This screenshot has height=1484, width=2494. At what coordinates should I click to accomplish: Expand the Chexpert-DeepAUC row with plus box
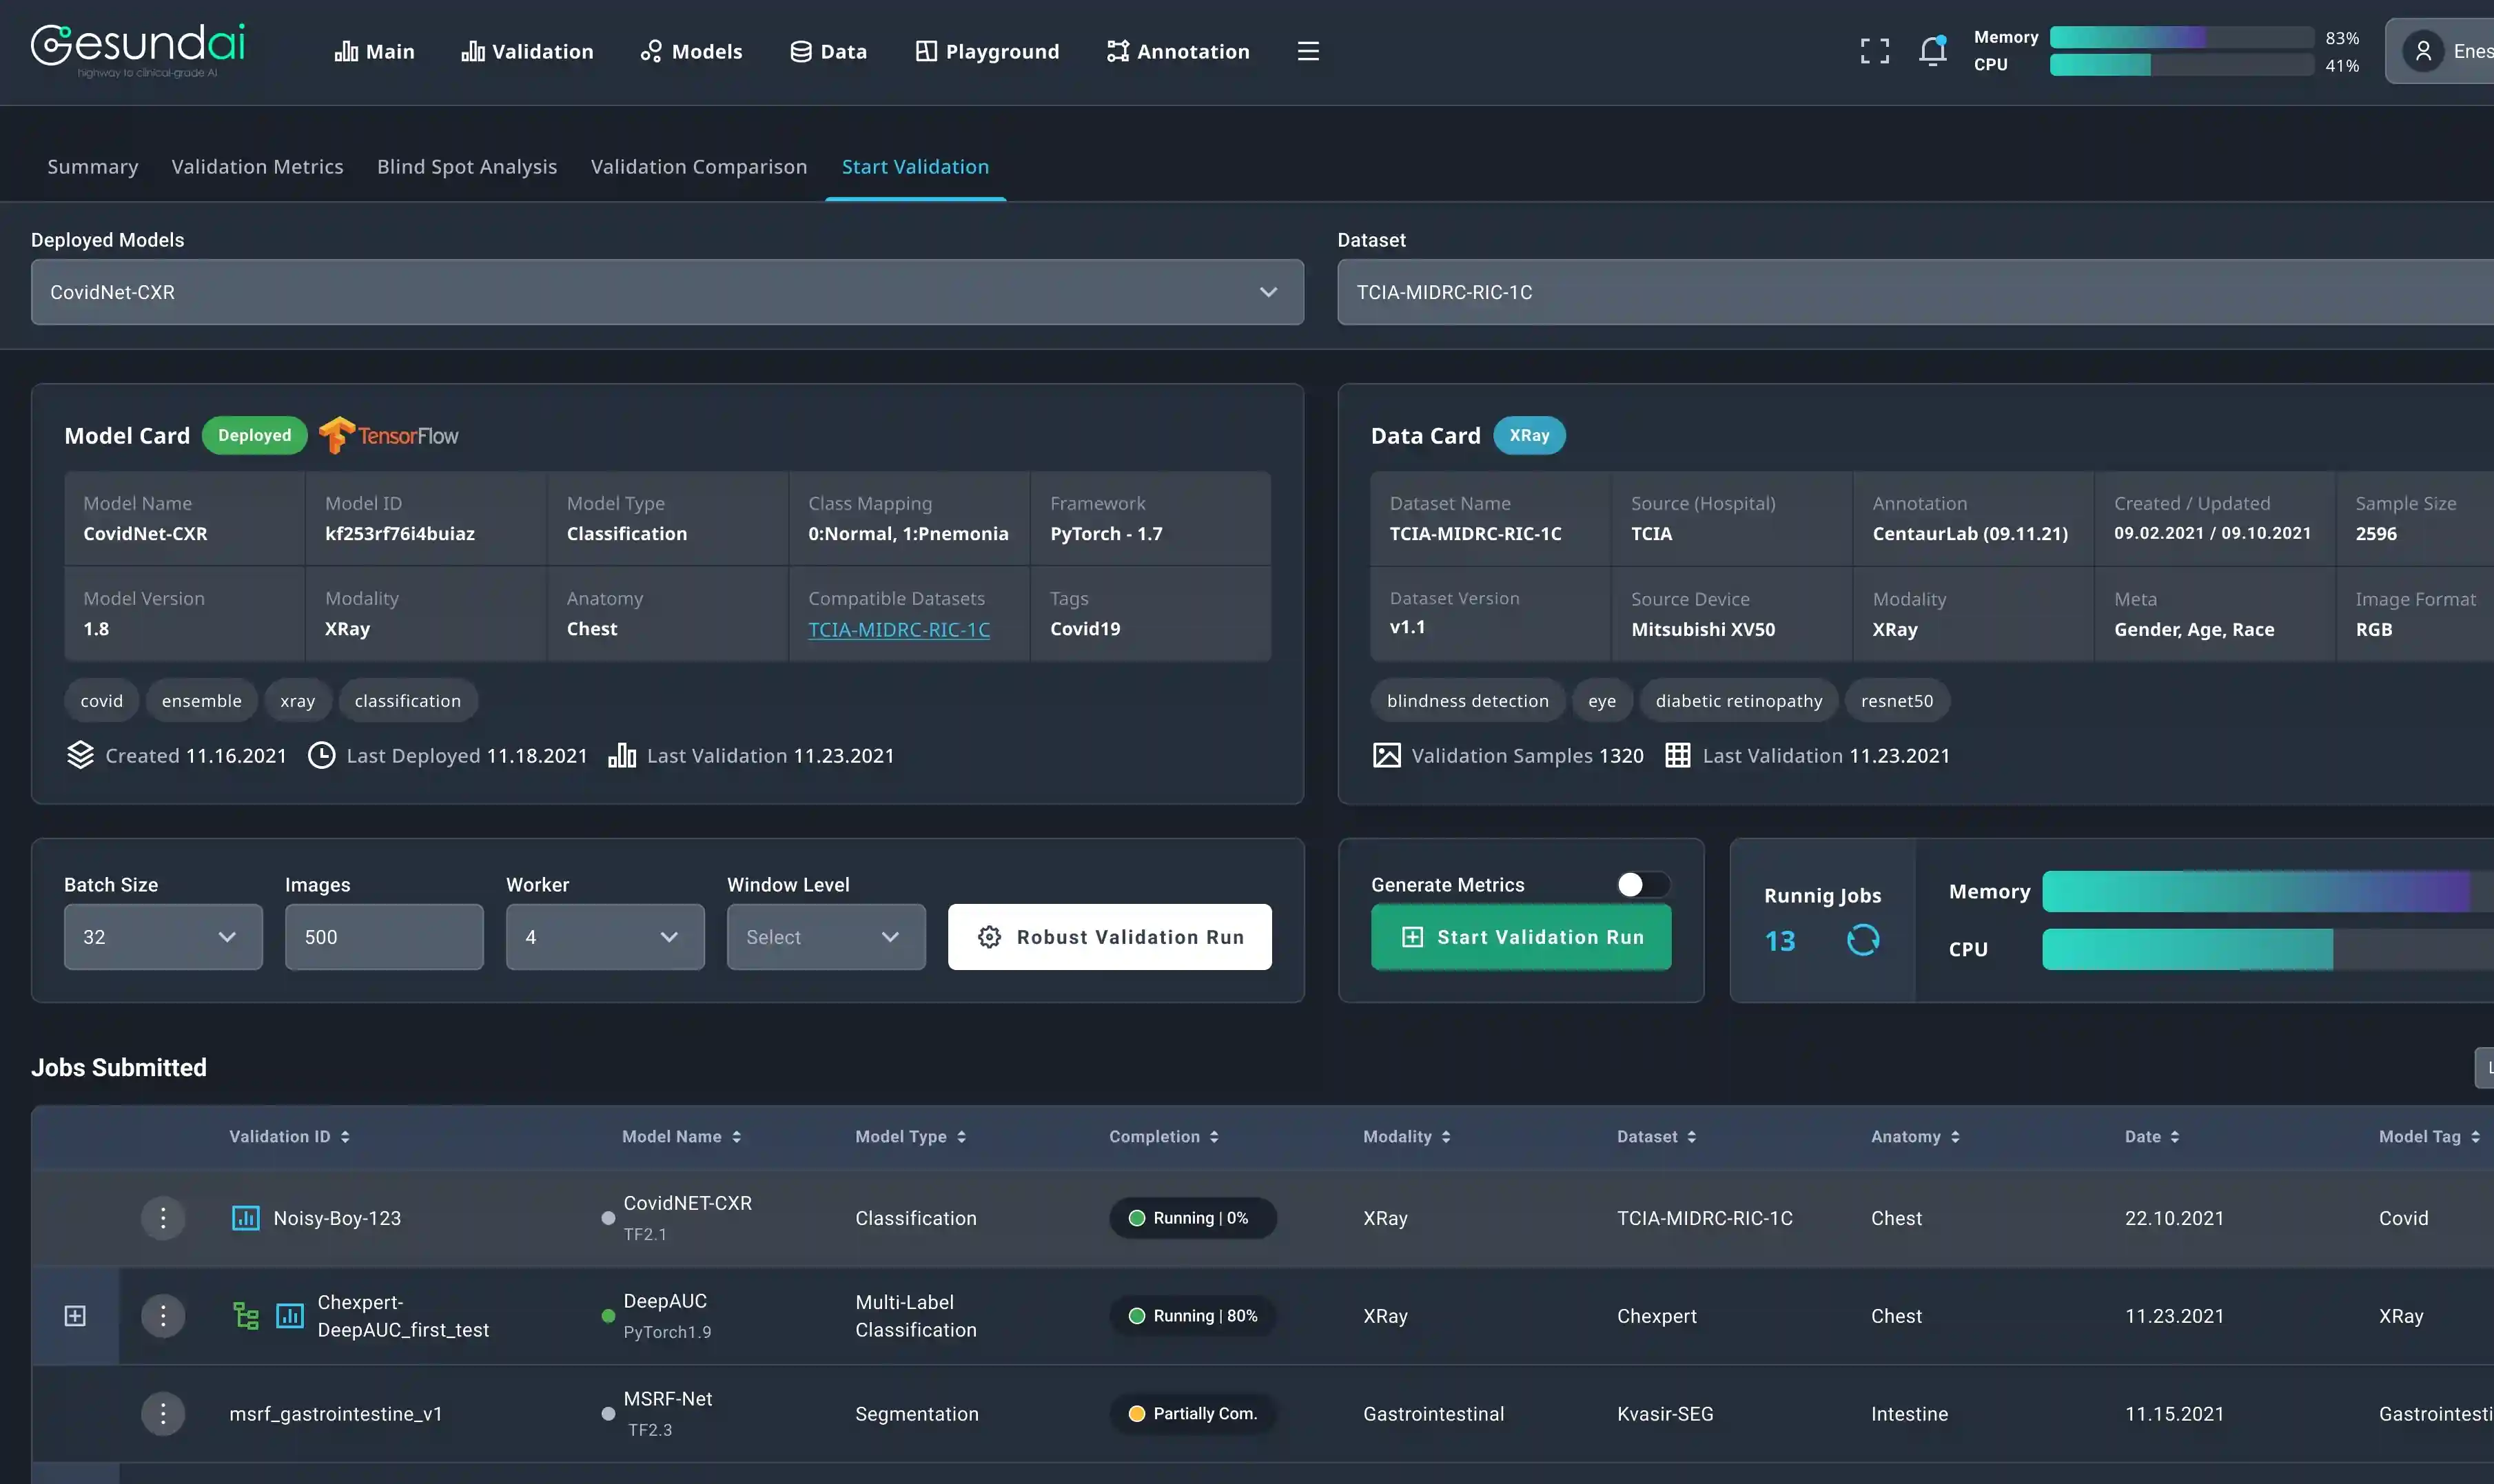click(75, 1316)
